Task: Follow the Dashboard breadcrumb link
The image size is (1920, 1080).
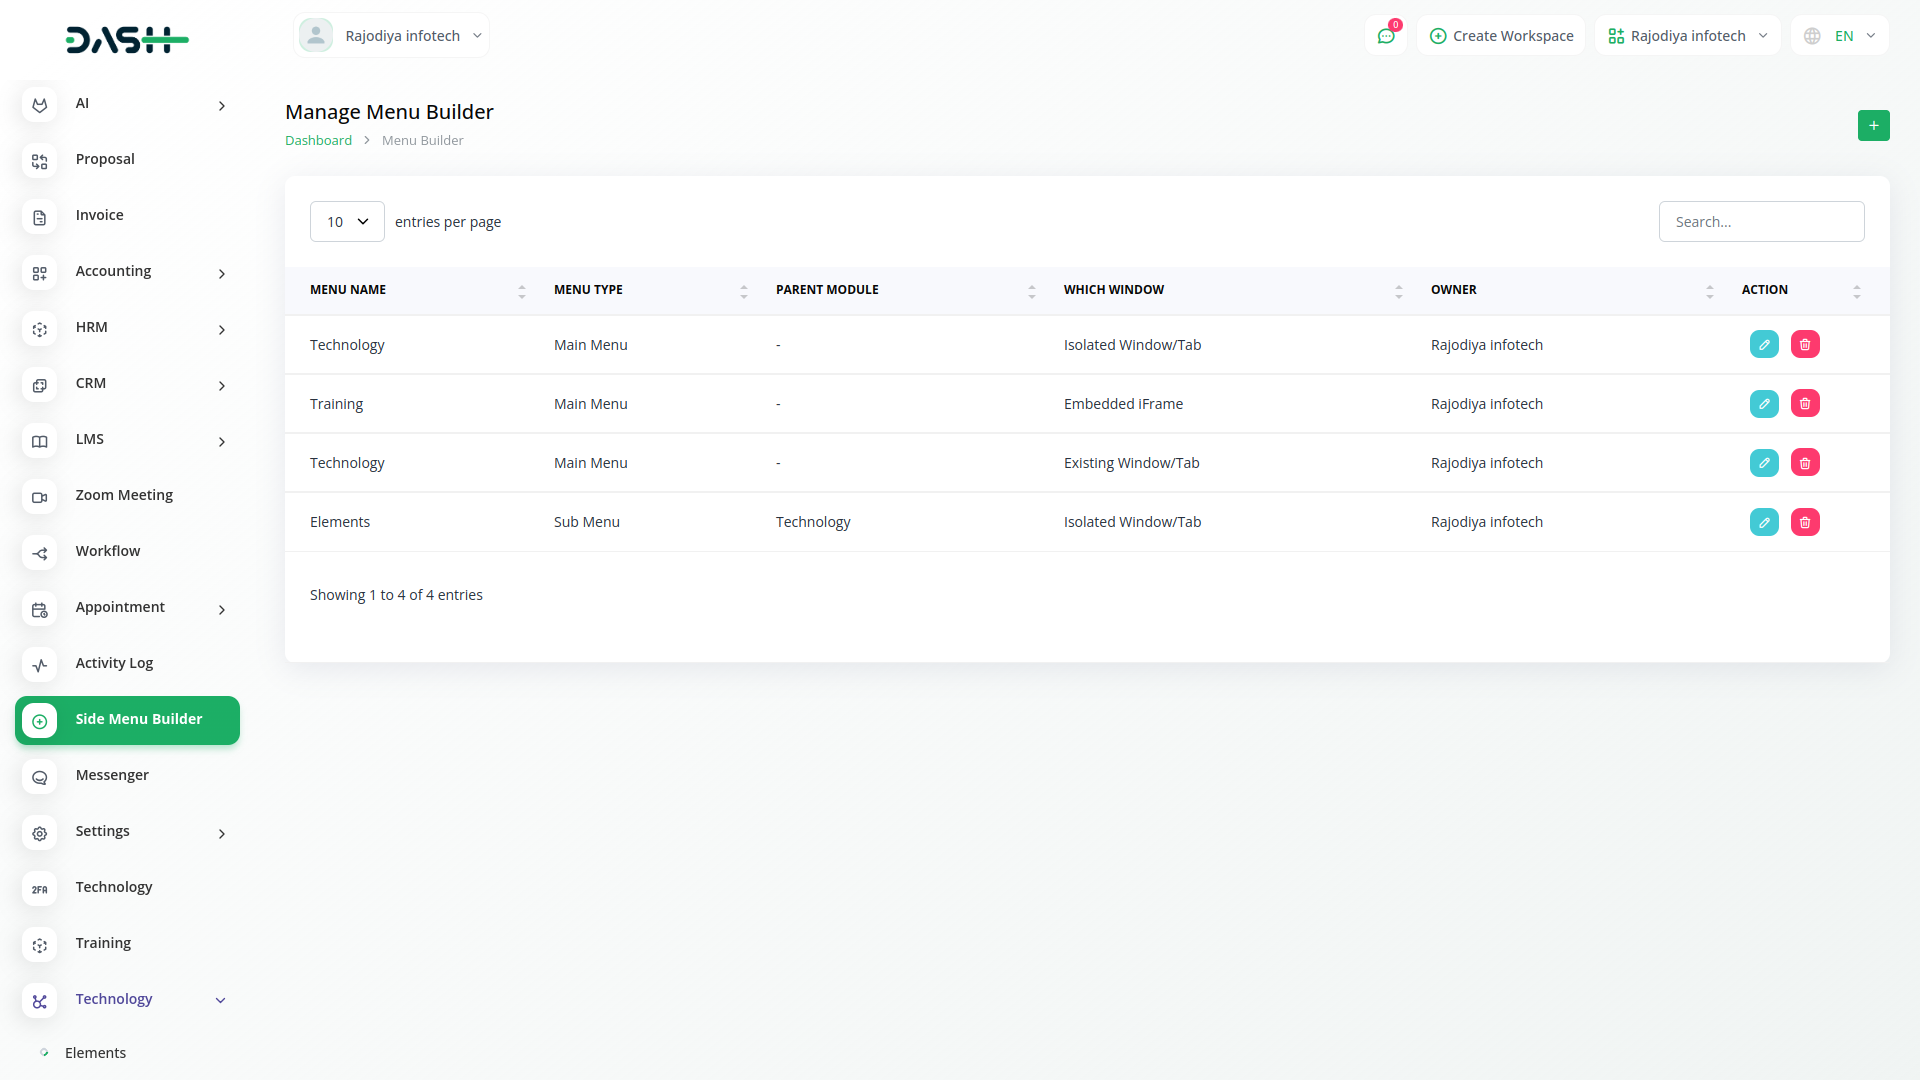Action: click(318, 141)
